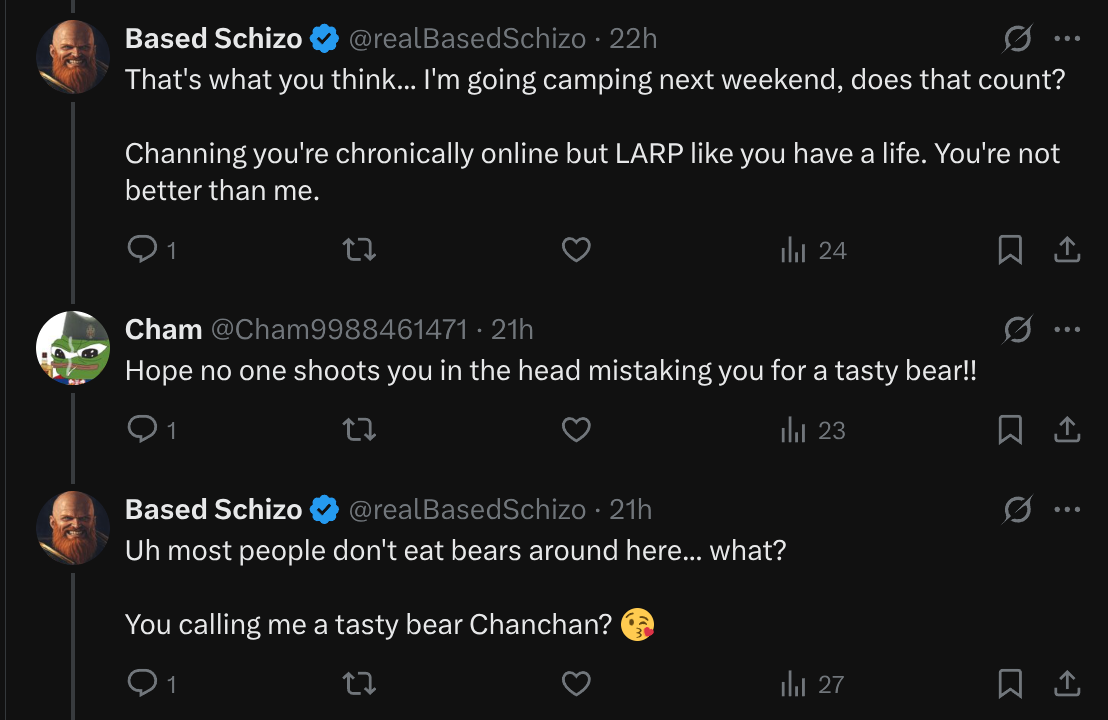Image resolution: width=1108 pixels, height=720 pixels.
Task: Like Cham's tweet about the bear
Action: pyautogui.click(x=576, y=430)
